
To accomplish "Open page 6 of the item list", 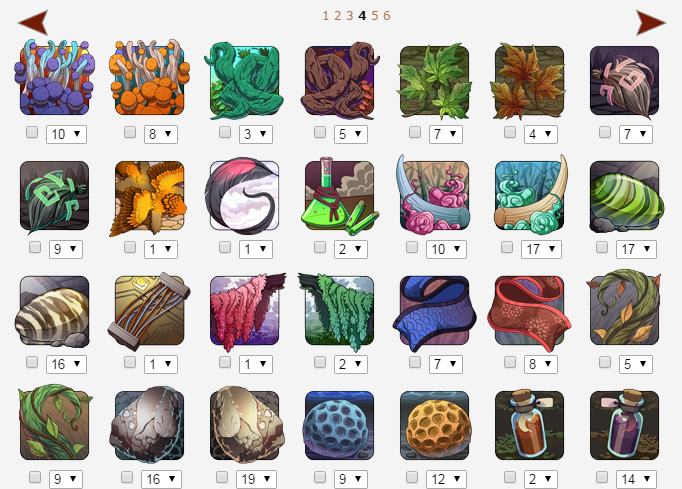I will pos(387,16).
